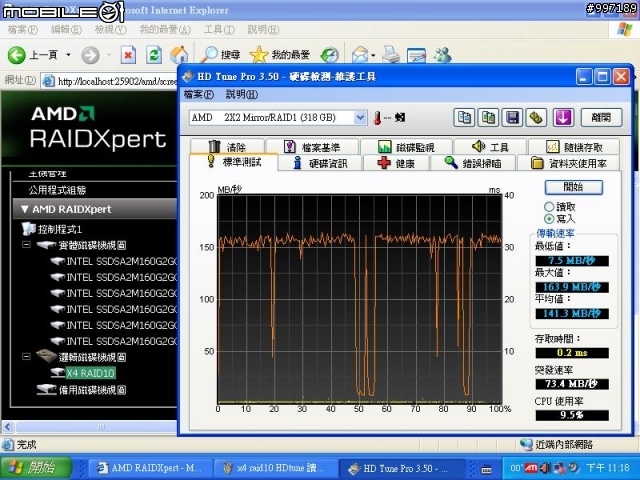Open HD Tune File menu
640x480 pixels.
(198, 94)
